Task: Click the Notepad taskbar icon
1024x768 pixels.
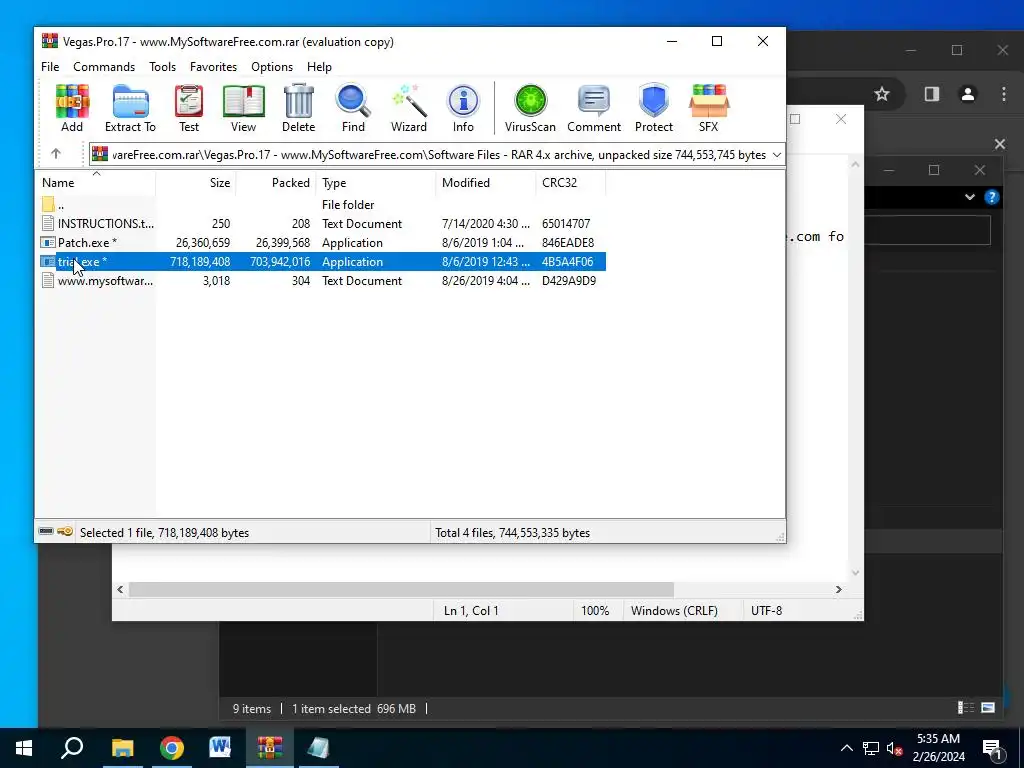Action: pos(319,748)
